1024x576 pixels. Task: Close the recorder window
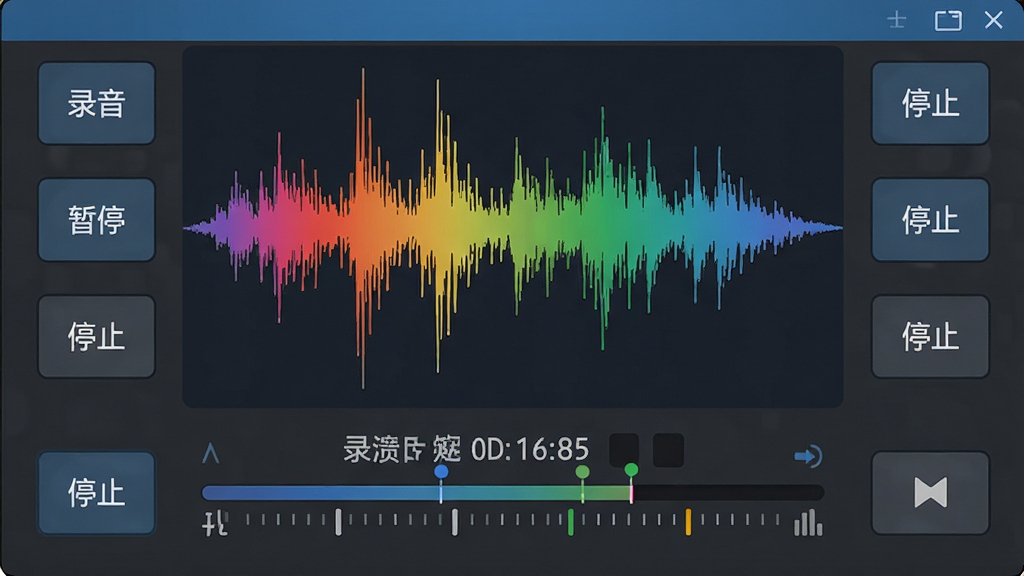993,20
